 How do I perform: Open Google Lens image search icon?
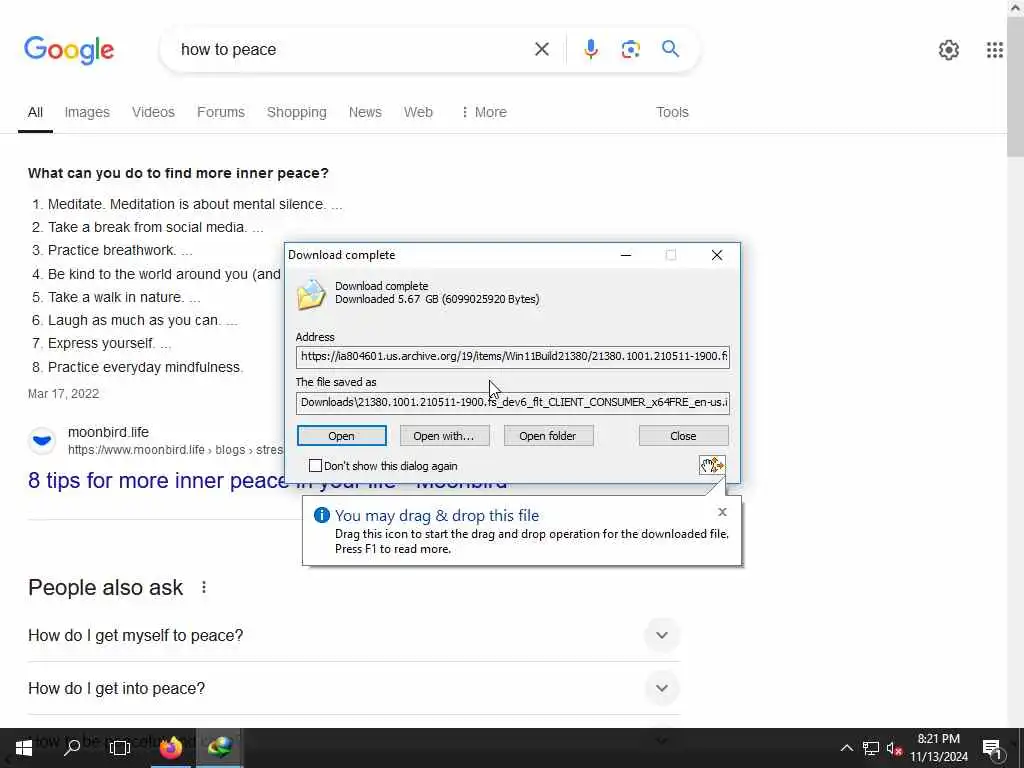pos(630,49)
